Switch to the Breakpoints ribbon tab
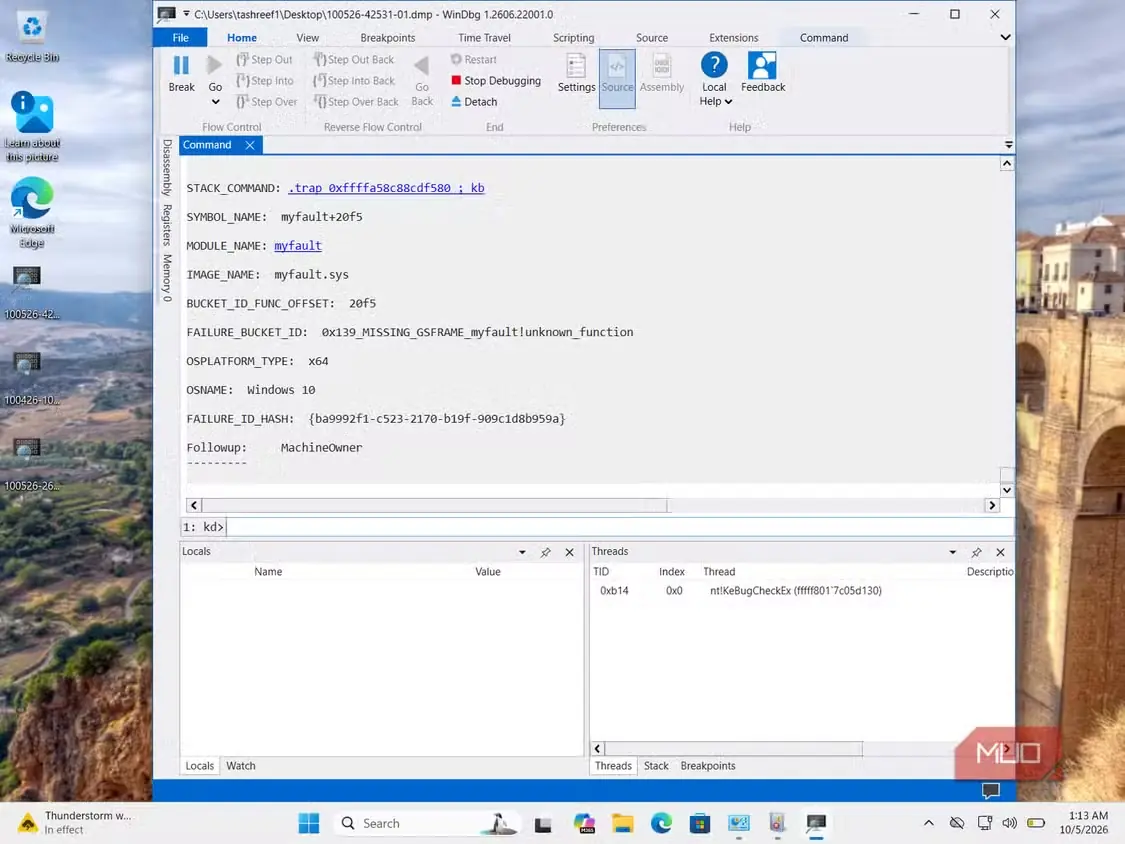Screen dimensions: 1125x844 tap(387, 37)
